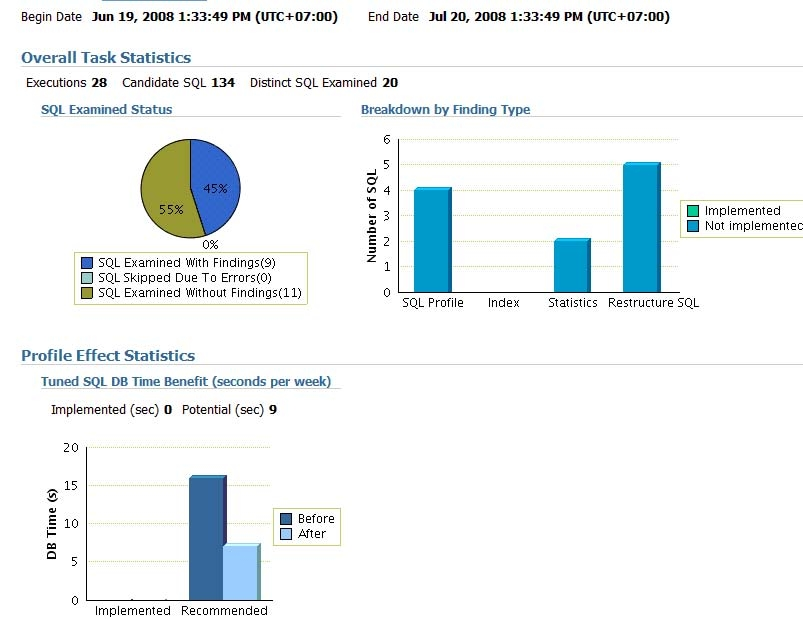Select the SQL Examined Status heading

click(107, 110)
